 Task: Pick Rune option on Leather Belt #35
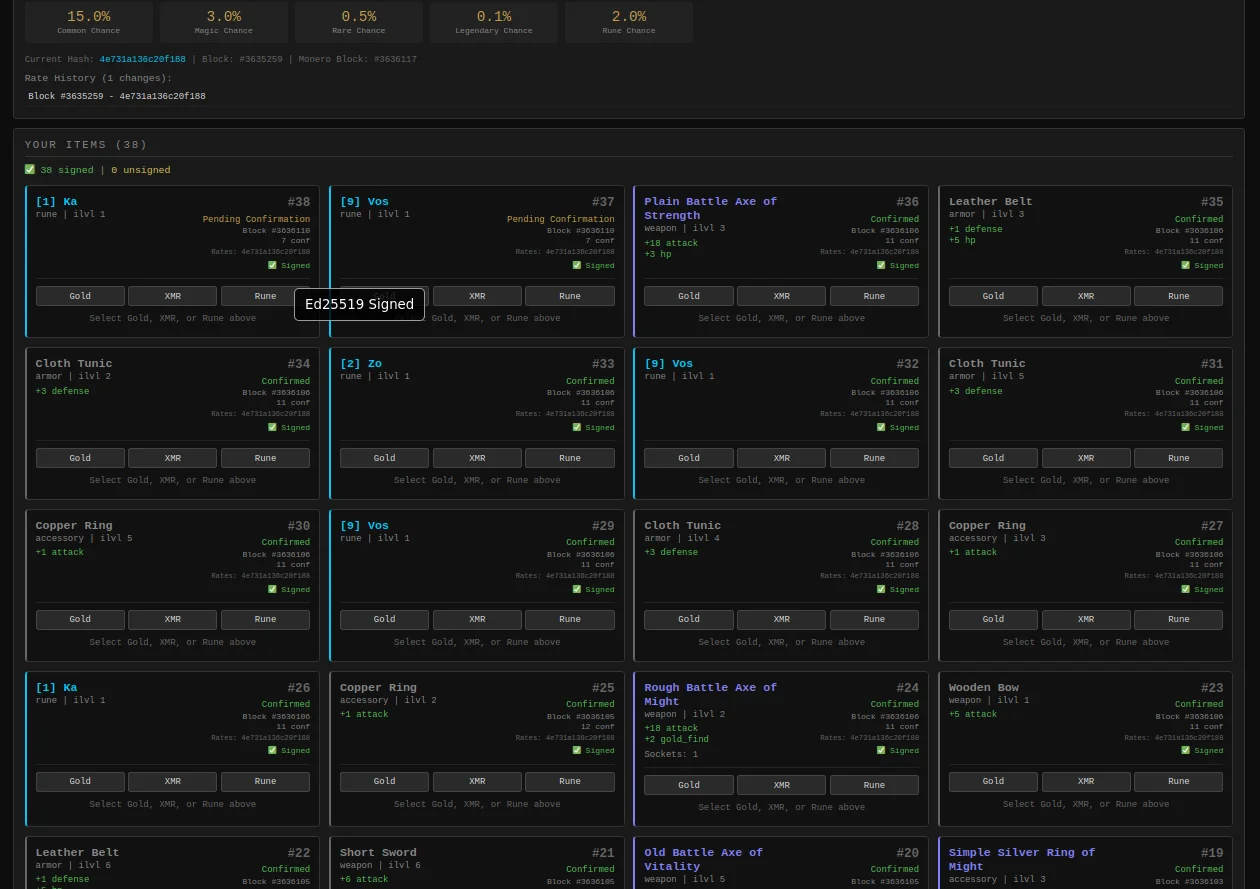tap(1178, 296)
